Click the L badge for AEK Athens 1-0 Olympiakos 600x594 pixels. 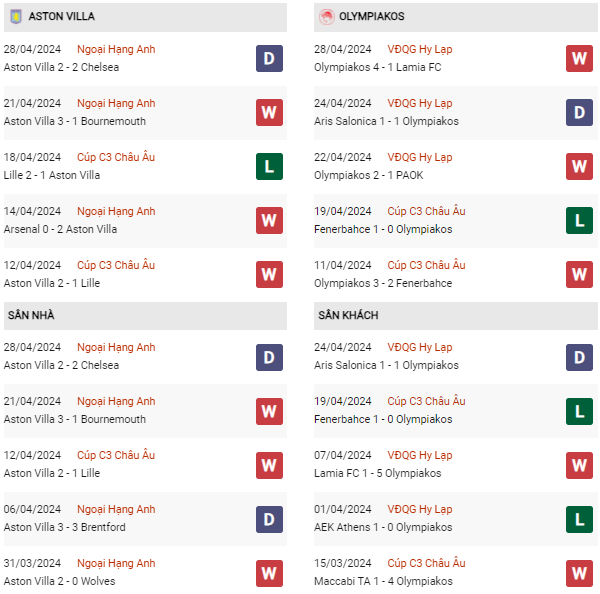tap(579, 518)
